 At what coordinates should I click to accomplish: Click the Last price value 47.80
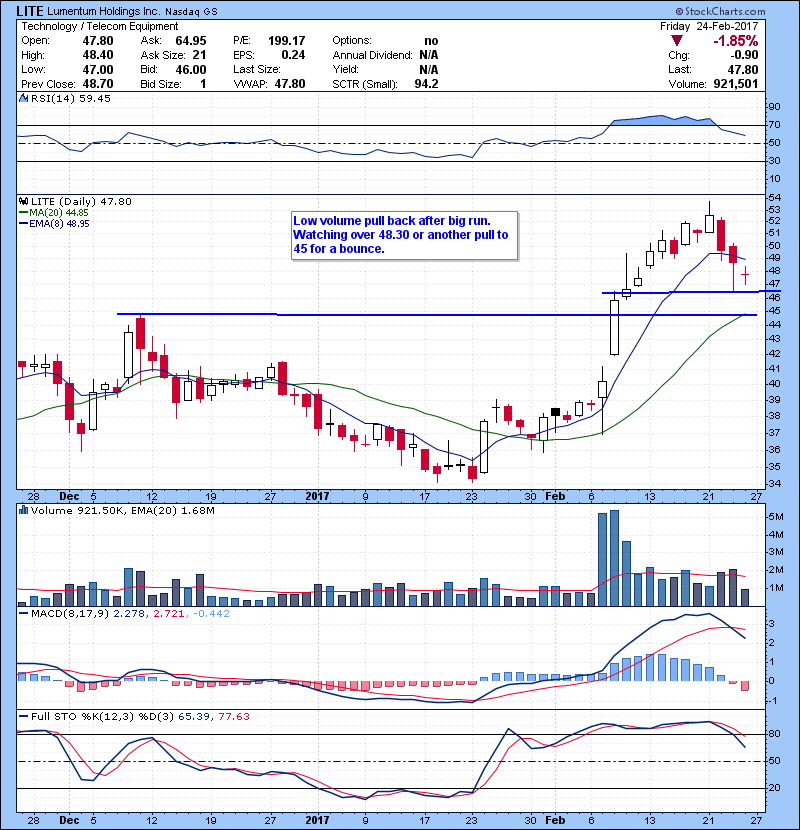point(743,69)
